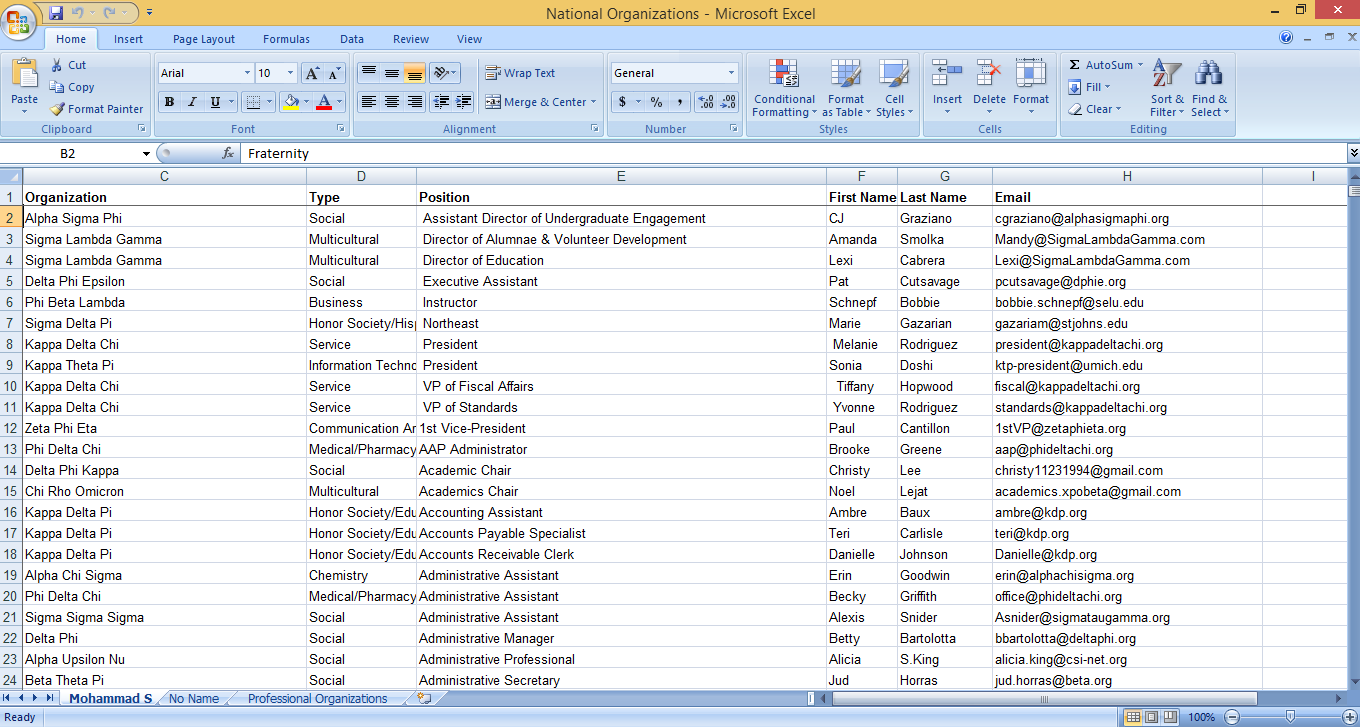
Task: Expand the Name Box dropdown
Action: [x=146, y=154]
